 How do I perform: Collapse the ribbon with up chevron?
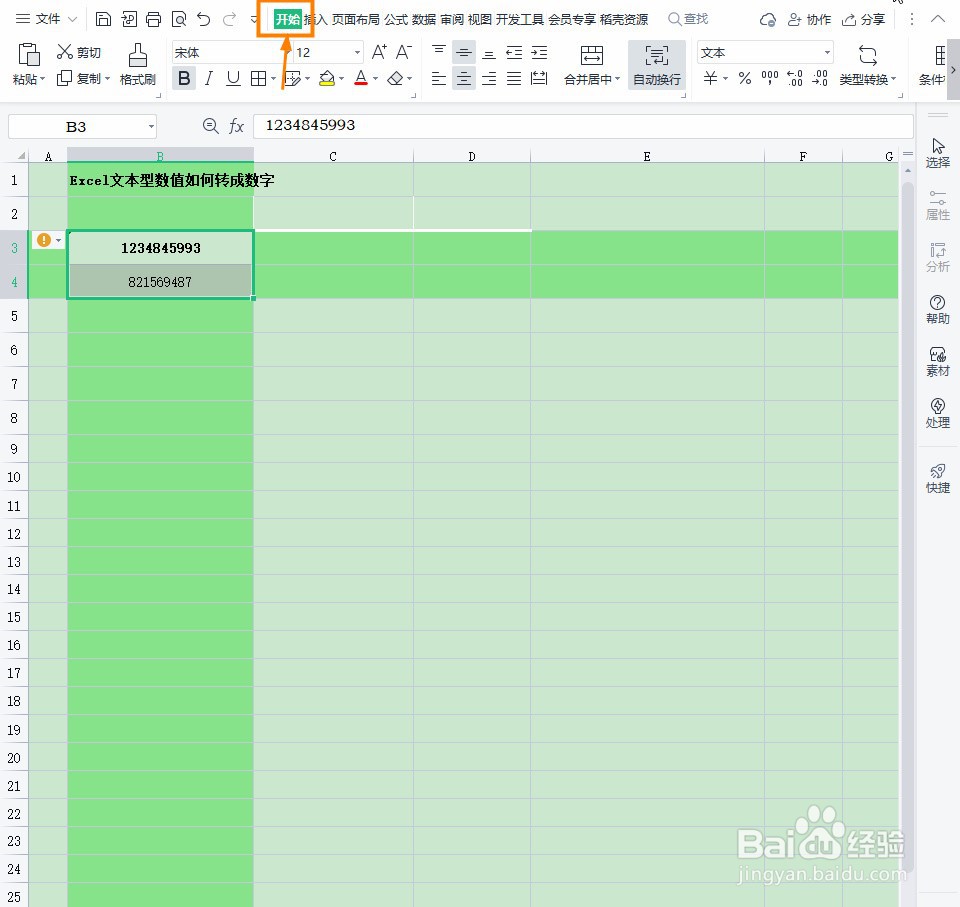[x=938, y=20]
